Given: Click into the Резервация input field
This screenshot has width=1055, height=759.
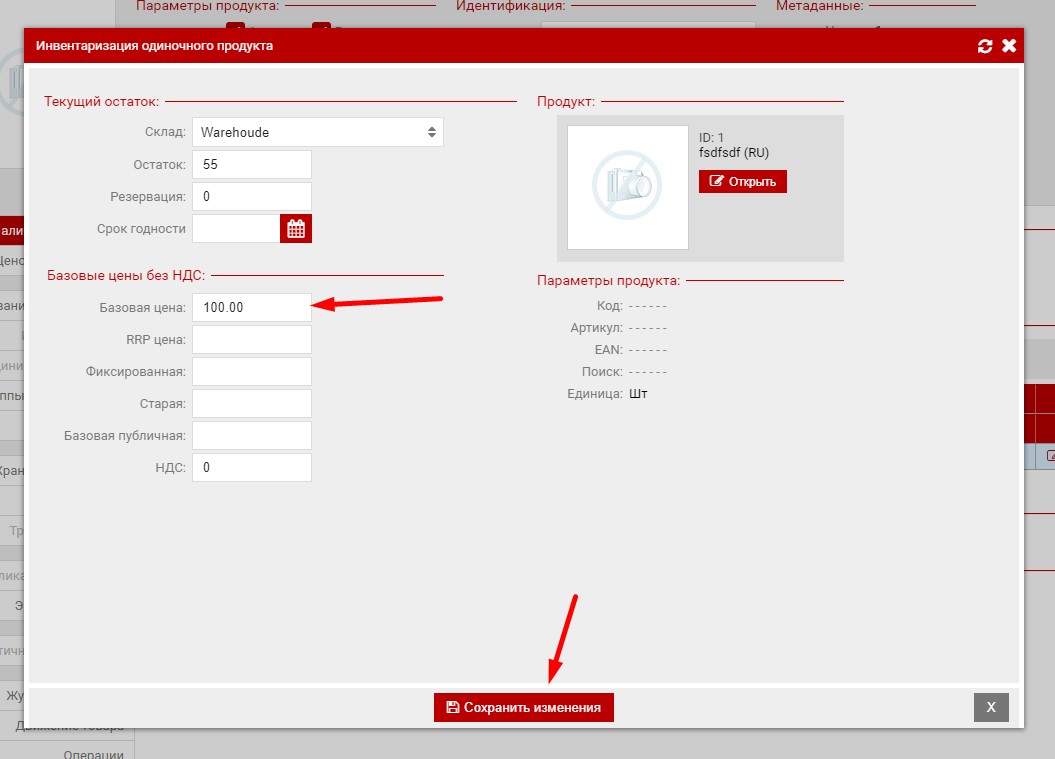Looking at the screenshot, I should pos(251,197).
